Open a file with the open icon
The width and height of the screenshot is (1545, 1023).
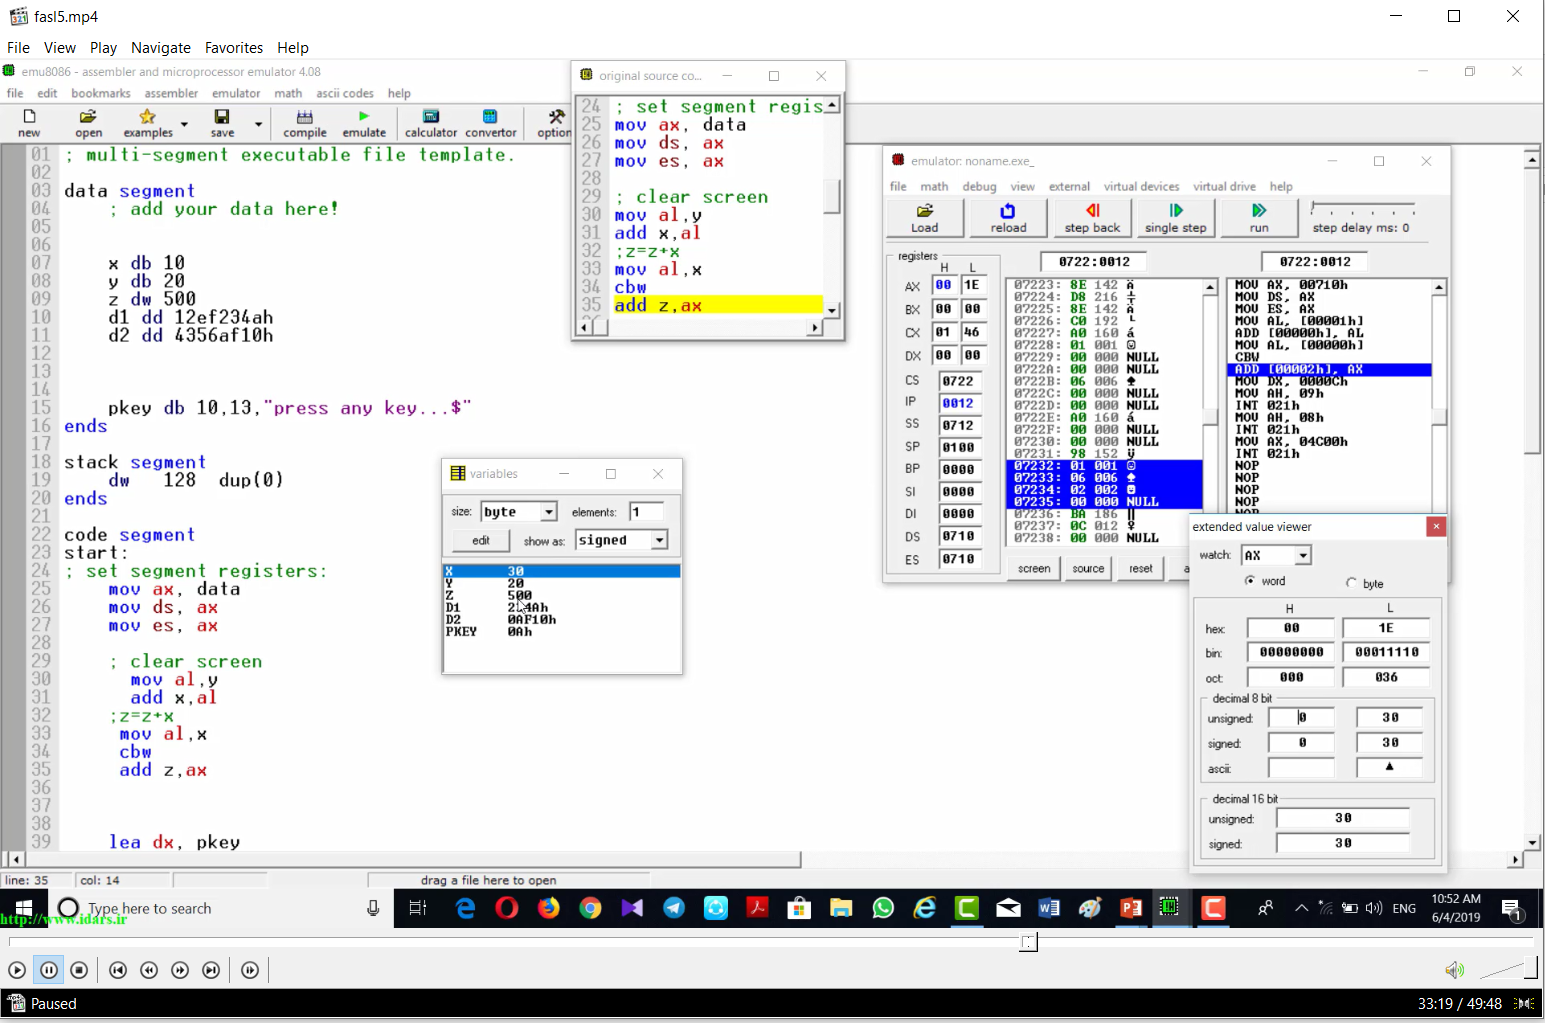tap(88, 123)
